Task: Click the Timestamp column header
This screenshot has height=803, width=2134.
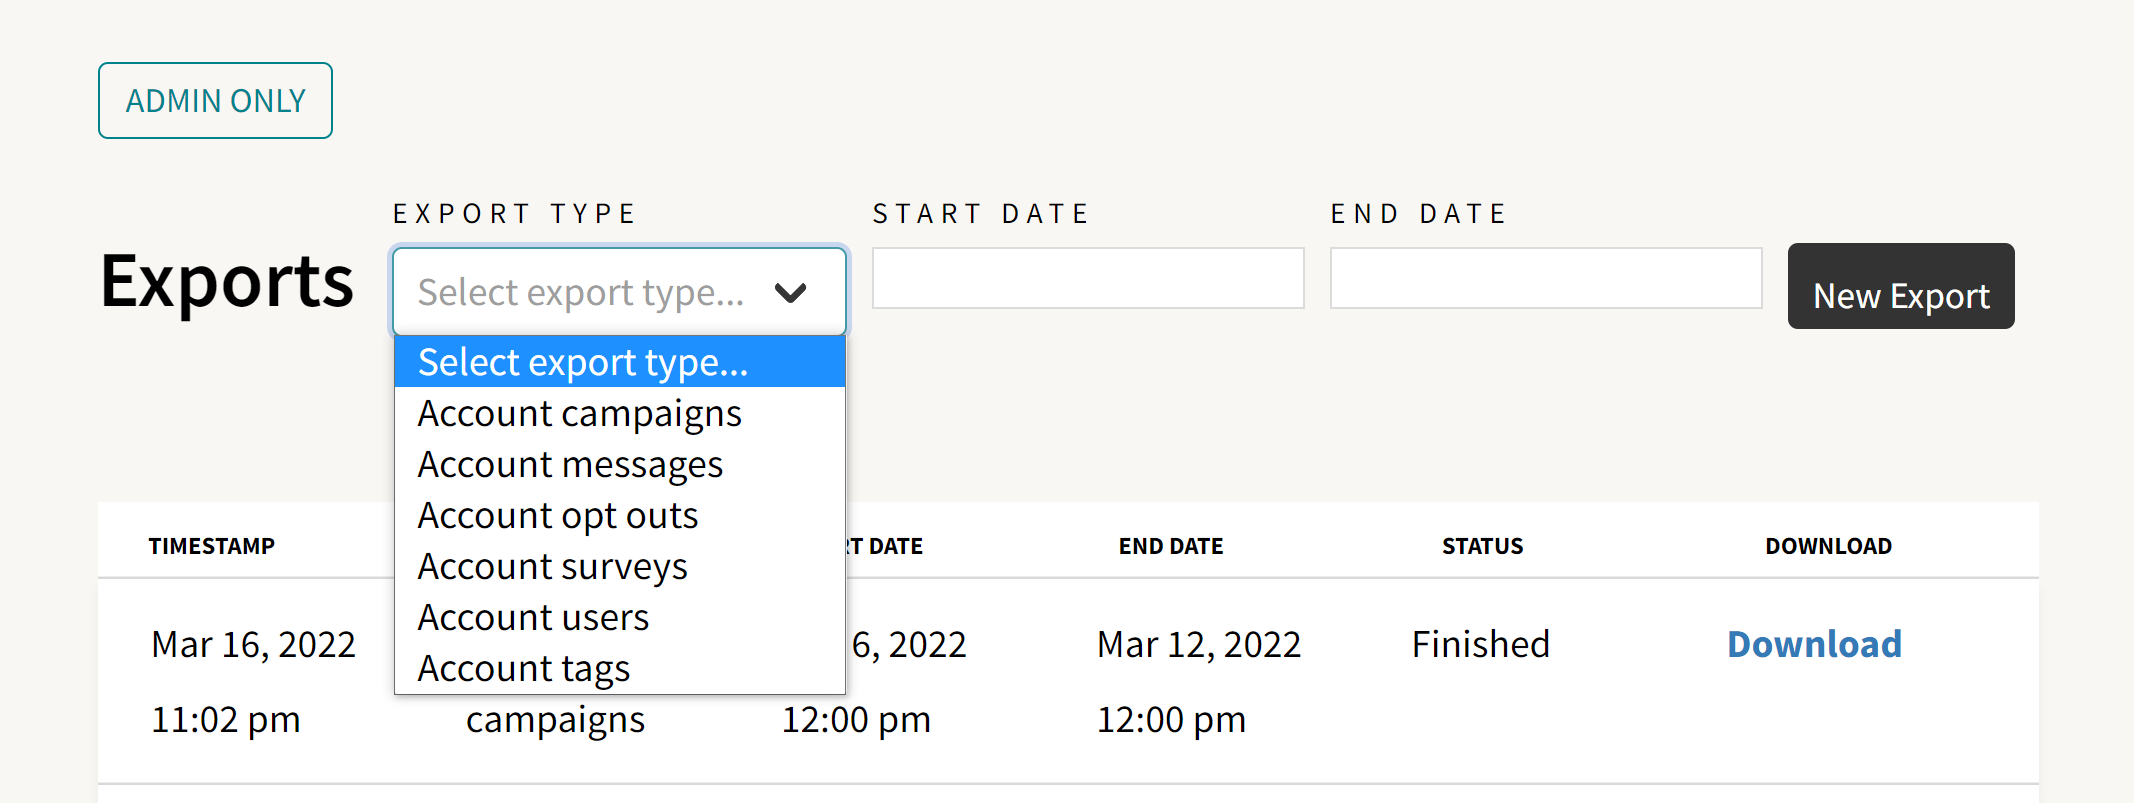Action: coord(212,546)
